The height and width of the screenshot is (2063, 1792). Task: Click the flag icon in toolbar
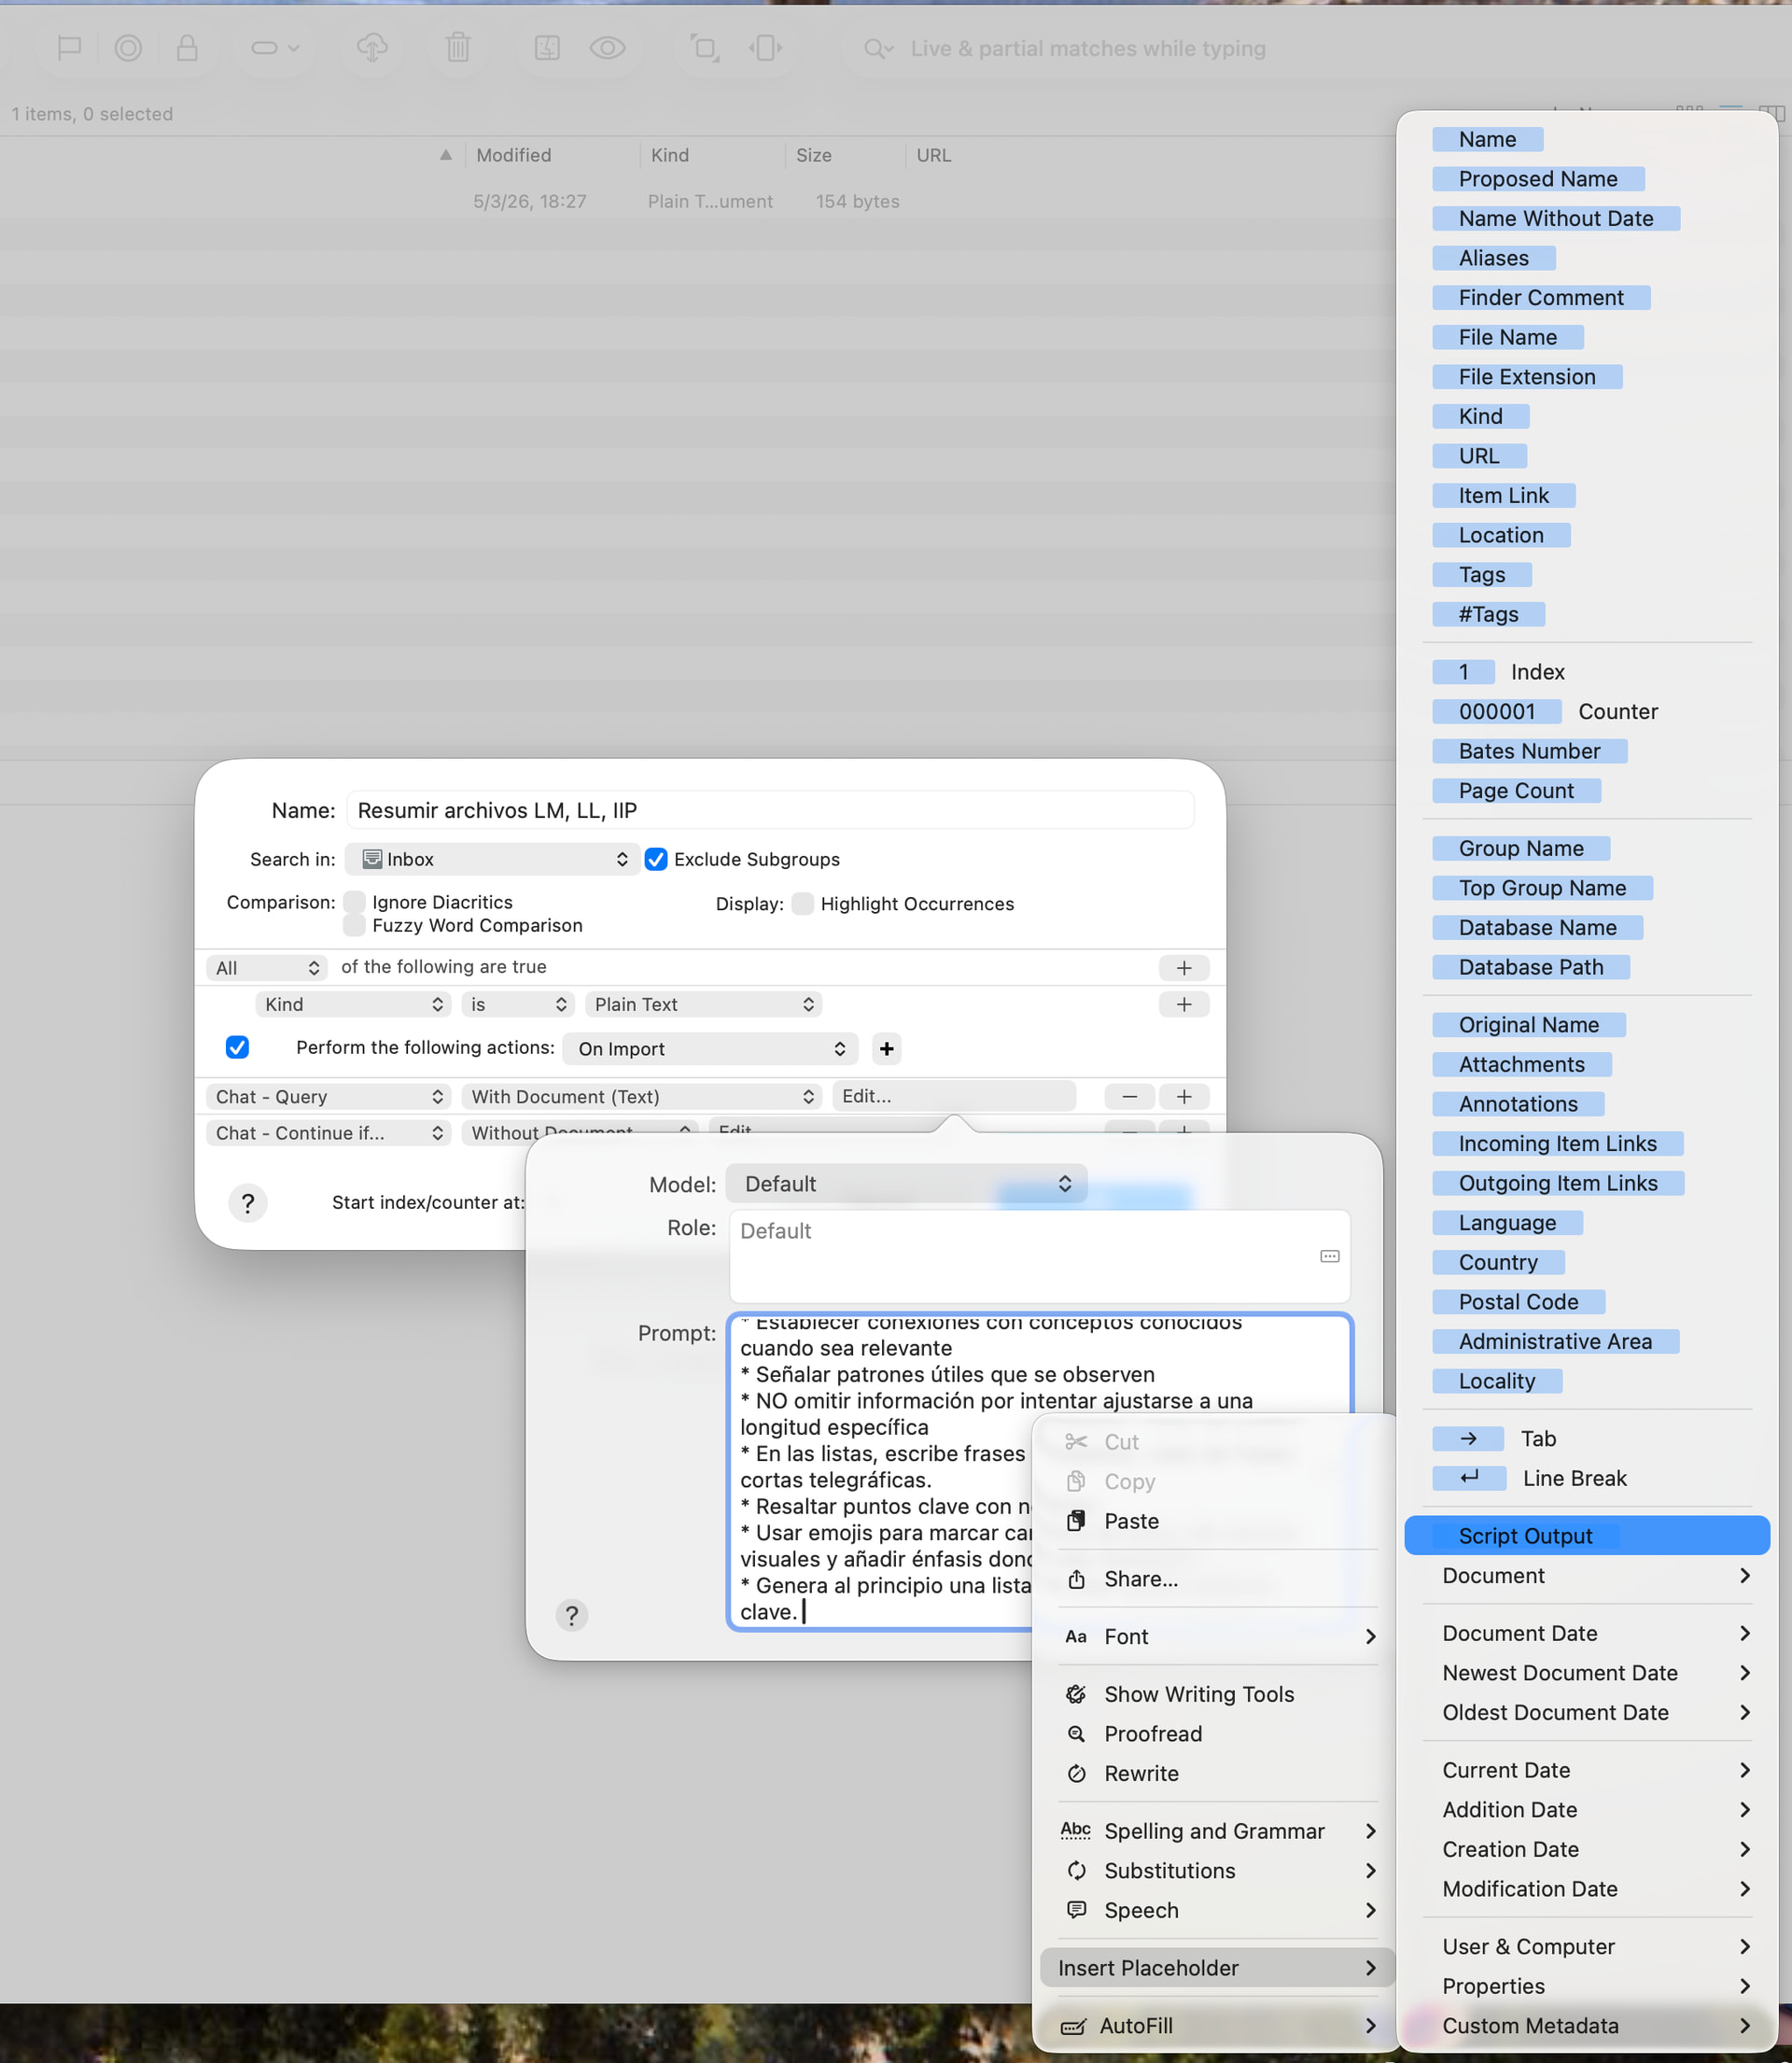coord(69,48)
